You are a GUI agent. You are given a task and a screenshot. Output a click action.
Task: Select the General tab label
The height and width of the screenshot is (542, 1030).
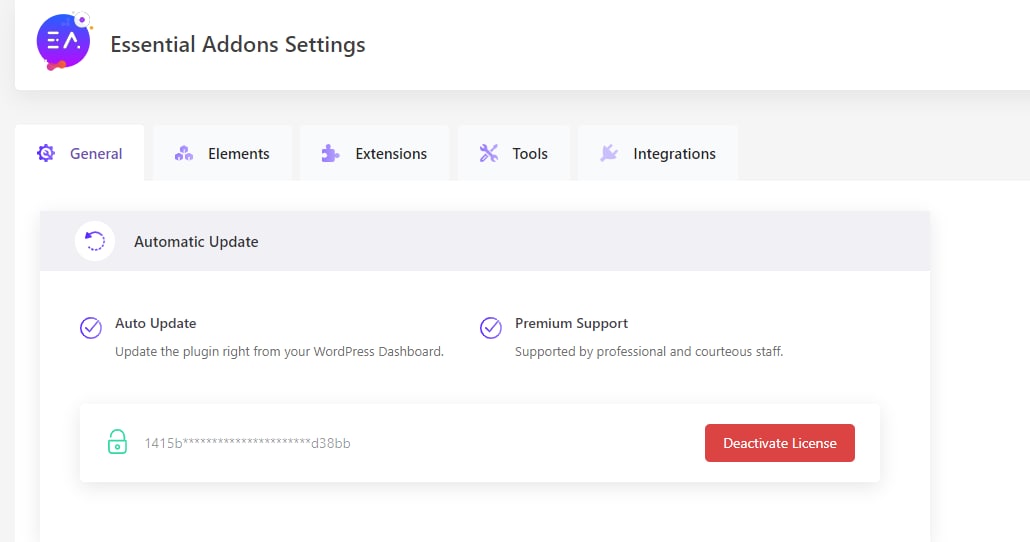pyautogui.click(x=96, y=154)
